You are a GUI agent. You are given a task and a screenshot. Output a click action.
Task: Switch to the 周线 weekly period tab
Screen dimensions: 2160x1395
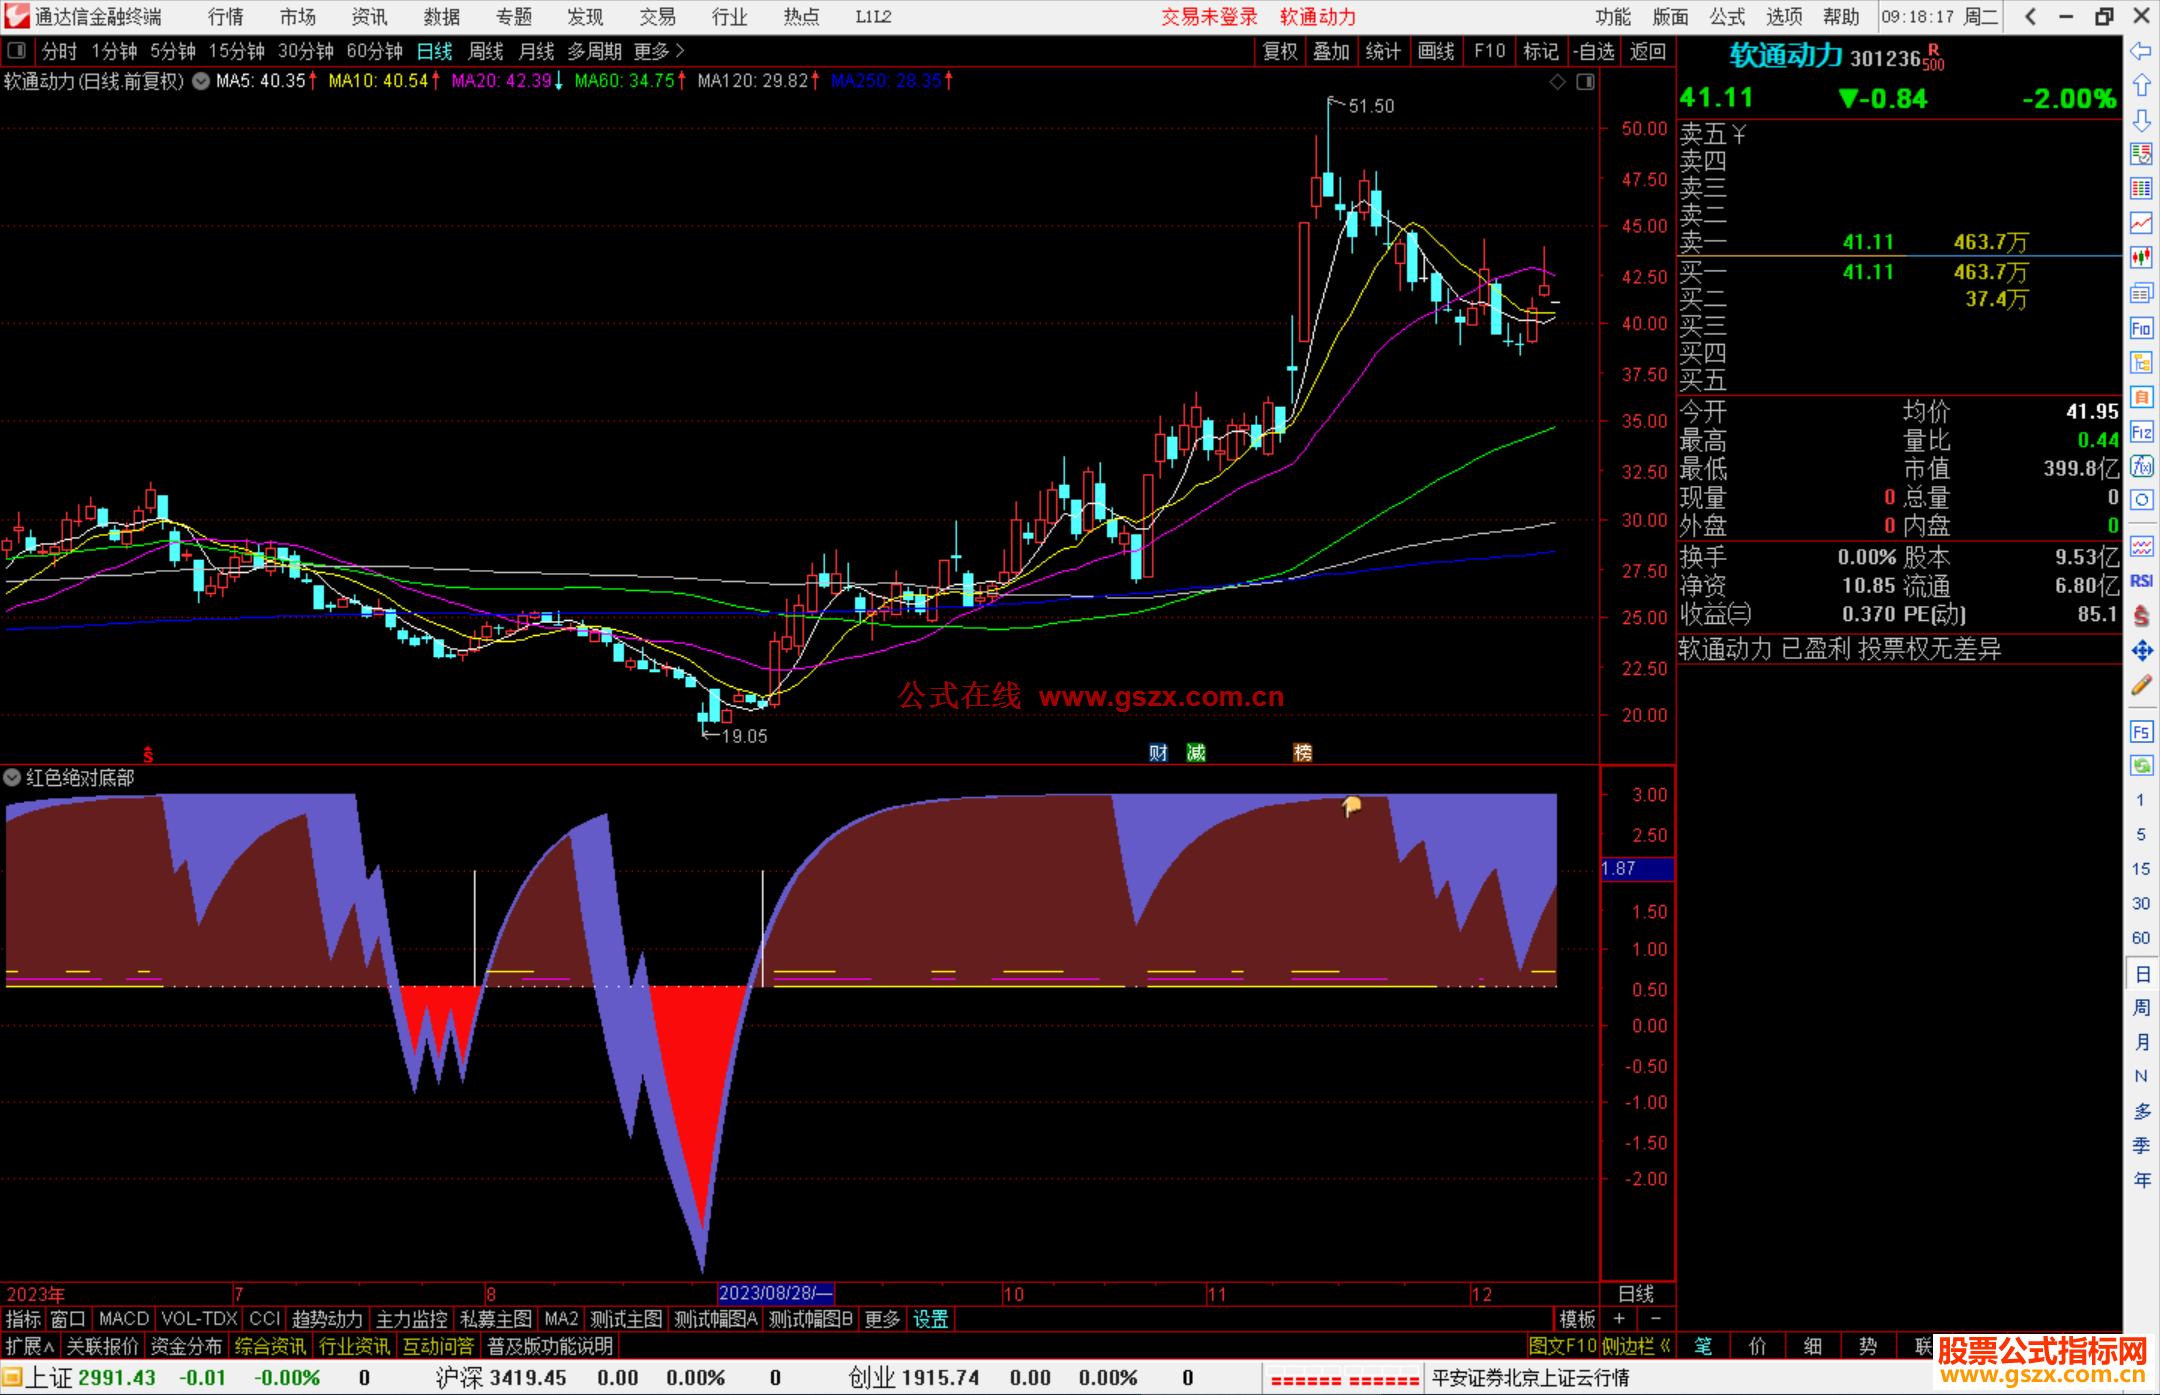point(486,51)
